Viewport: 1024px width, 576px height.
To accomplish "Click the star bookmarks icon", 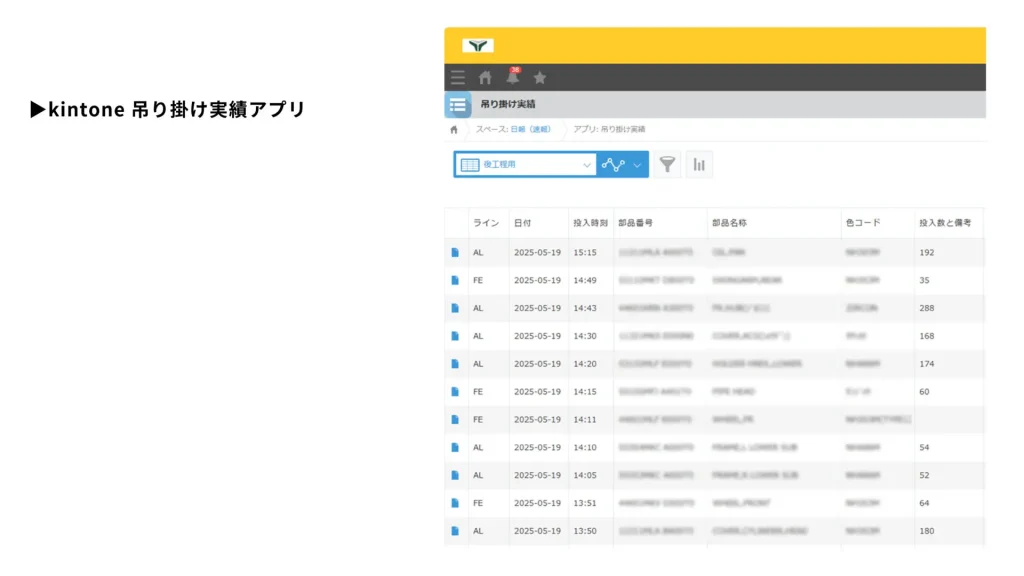I will (x=540, y=77).
